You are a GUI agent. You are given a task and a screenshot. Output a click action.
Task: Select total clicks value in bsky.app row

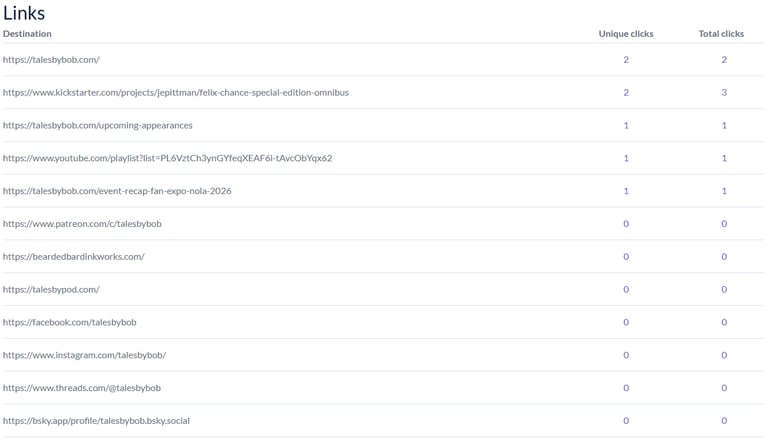pos(724,421)
